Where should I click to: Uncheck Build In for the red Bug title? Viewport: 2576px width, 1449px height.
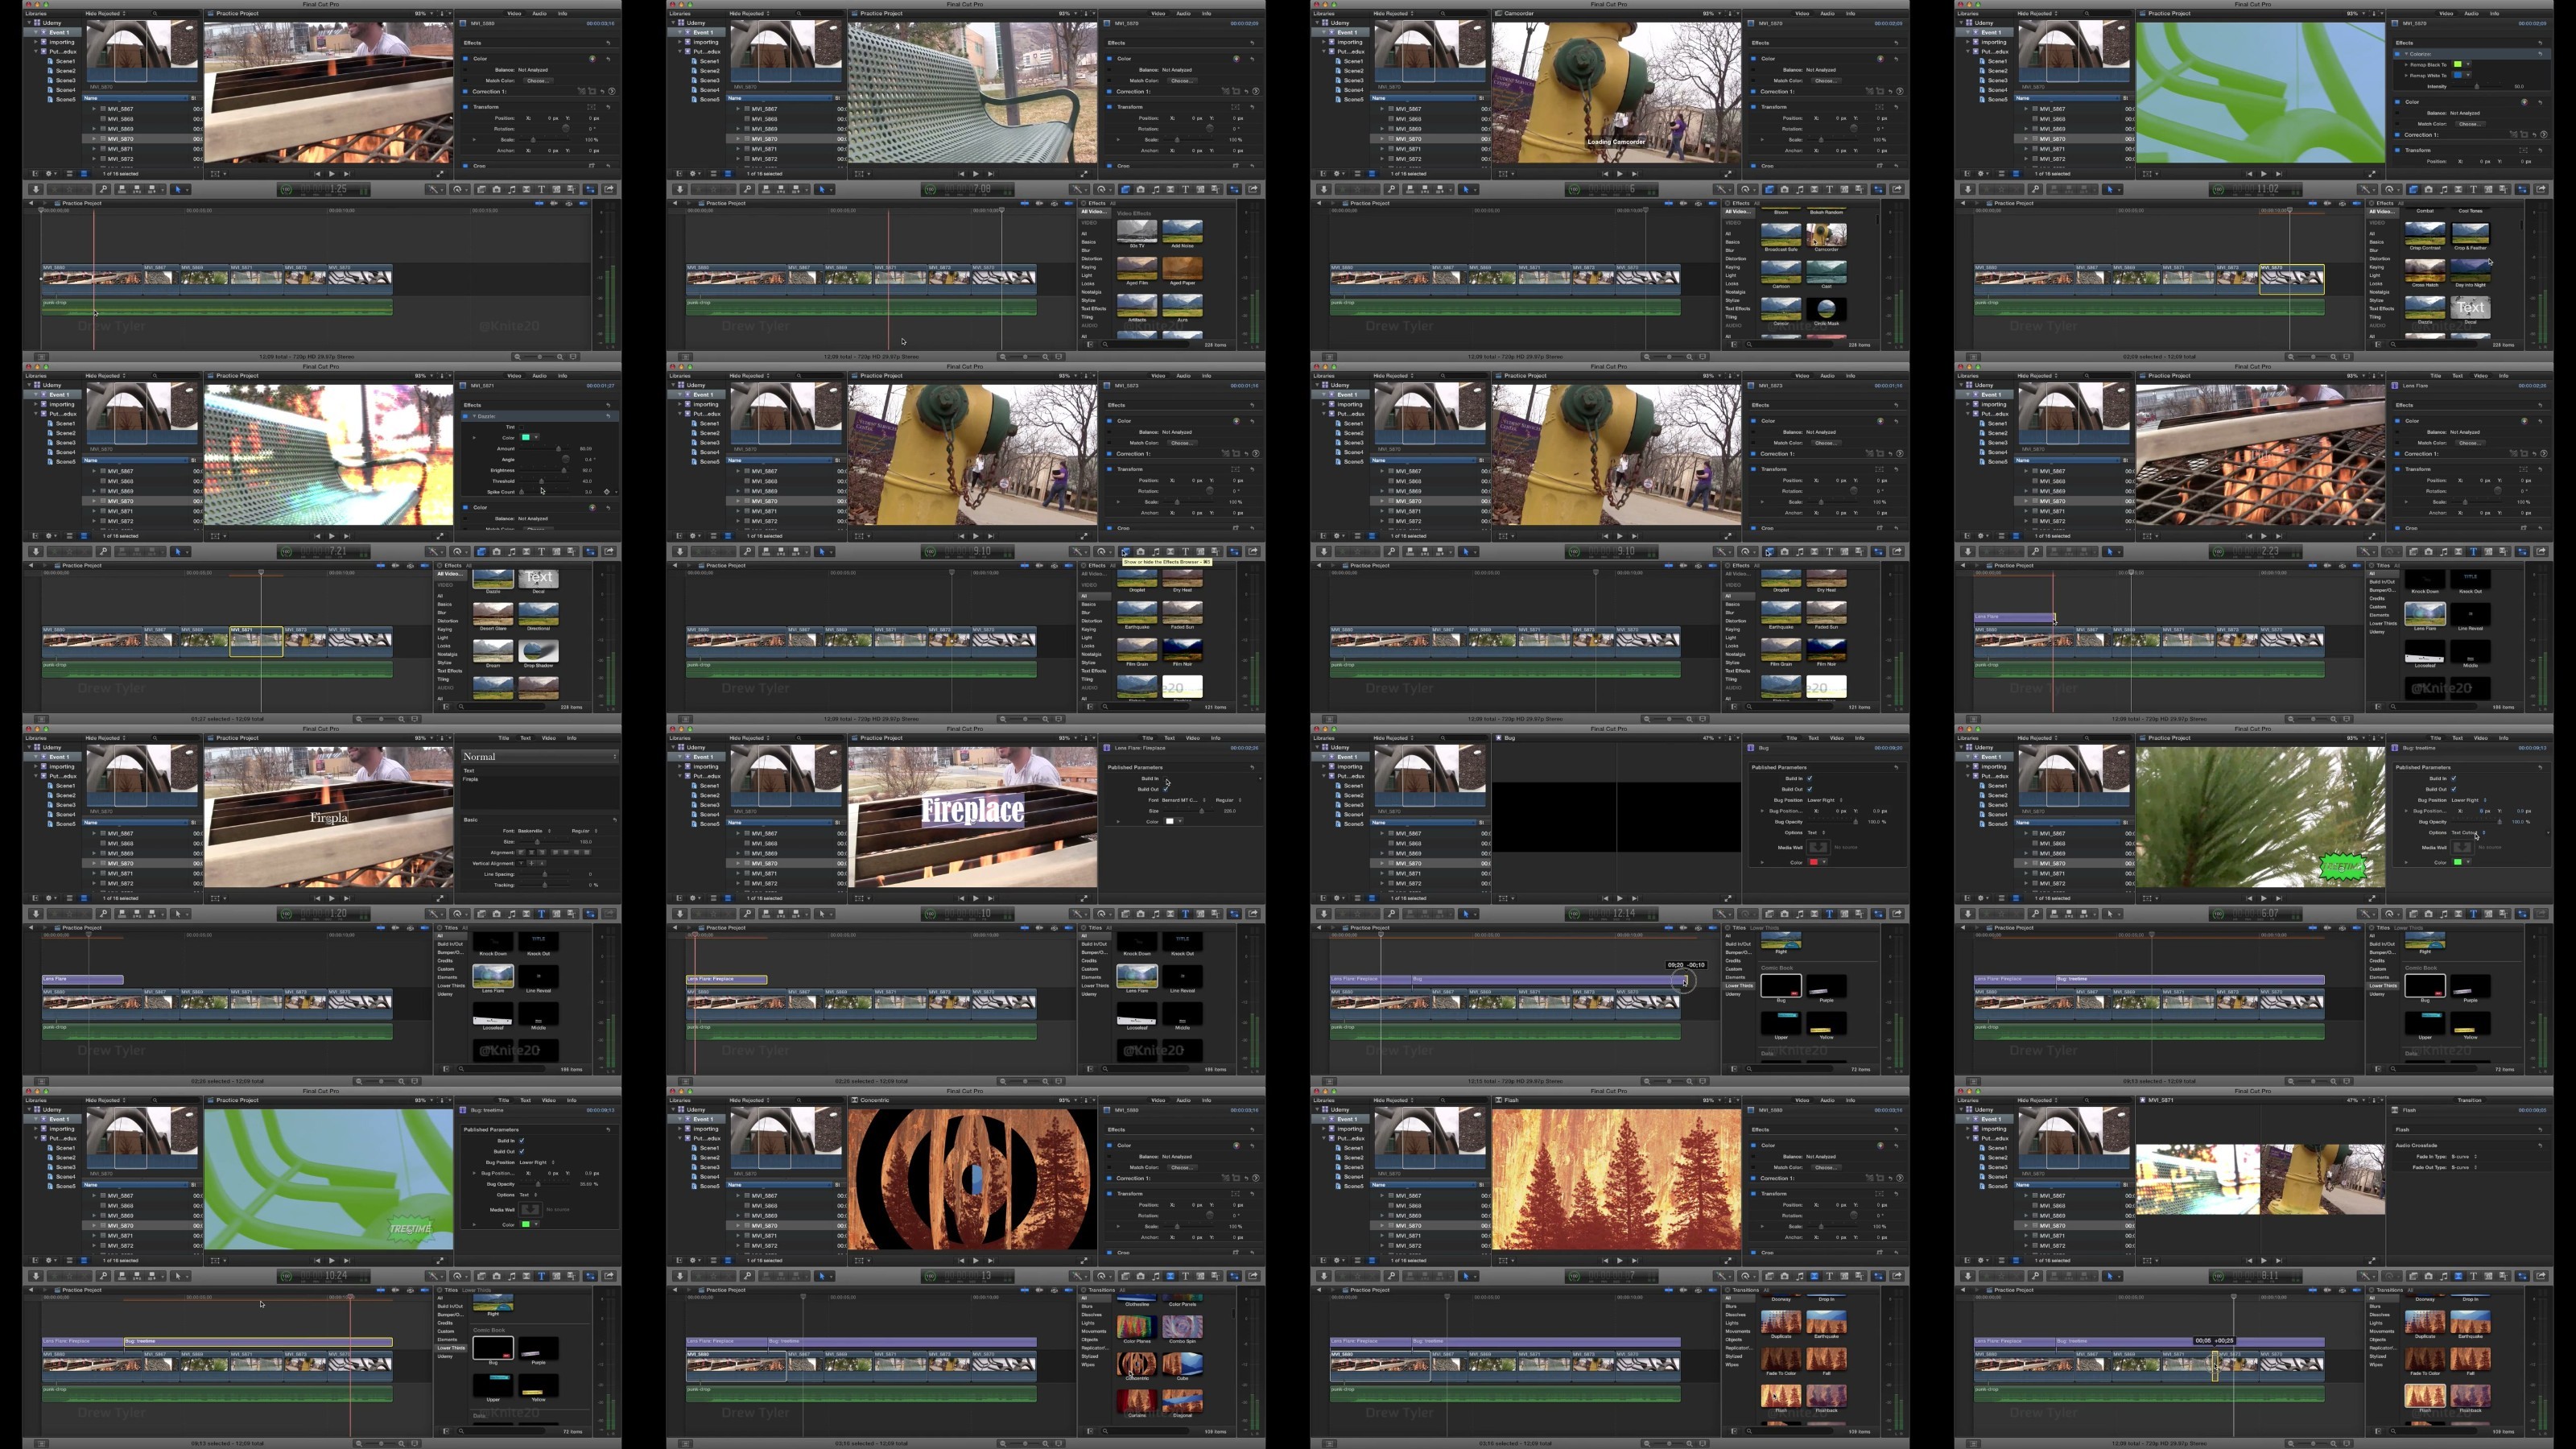pos(1809,778)
